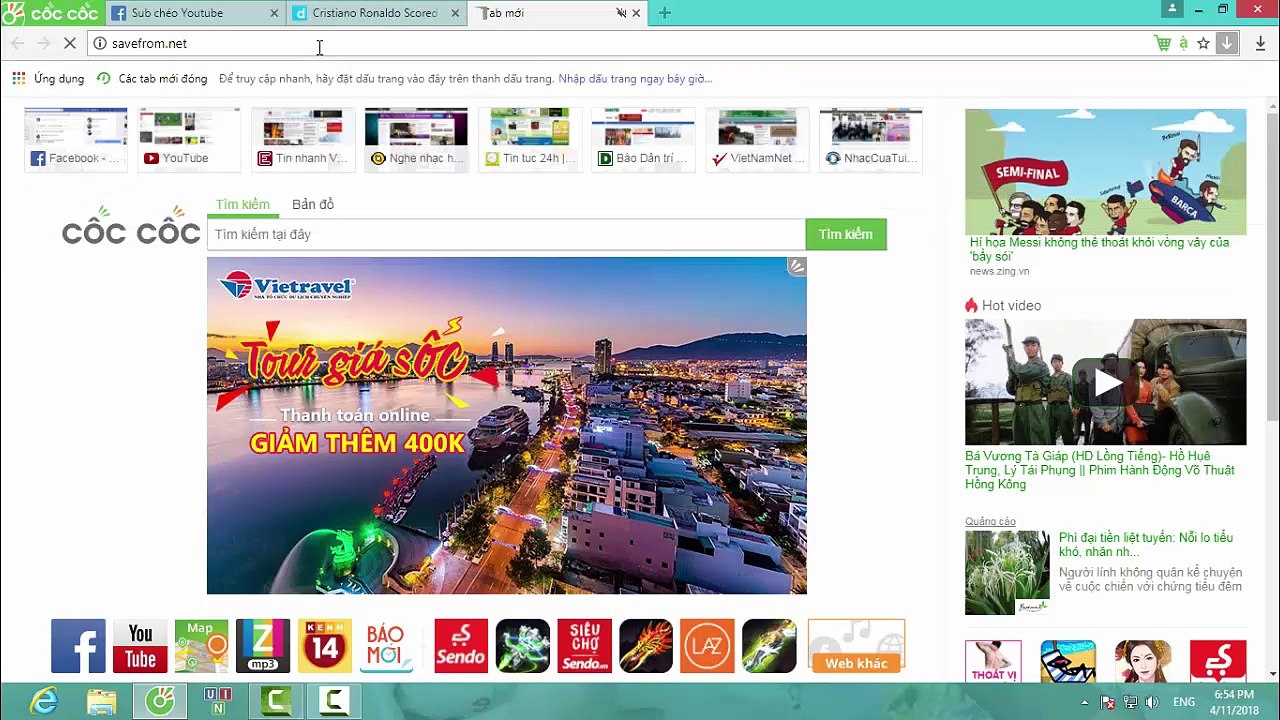Play the Hot video thumbnail
Screen dimensions: 1280x720
1105,382
